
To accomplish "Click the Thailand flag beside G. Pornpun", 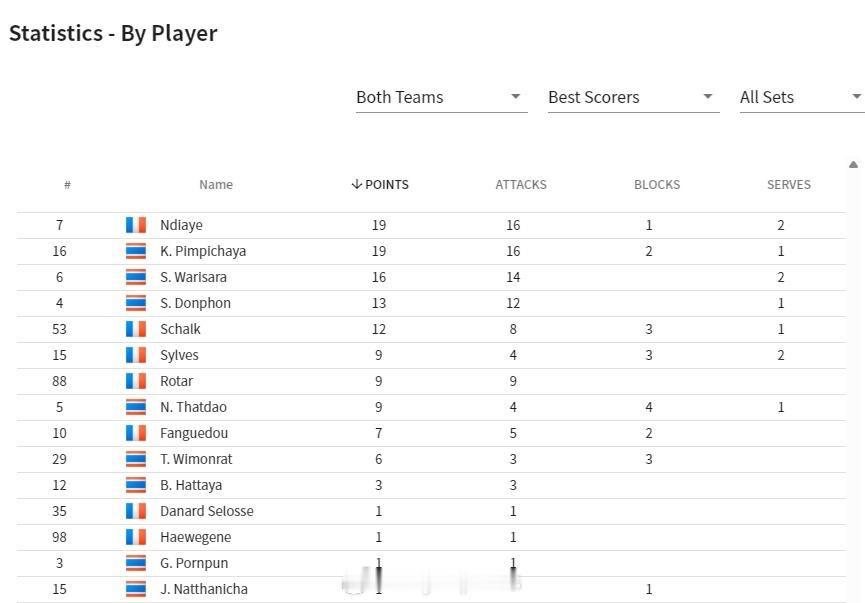I will 136,563.
